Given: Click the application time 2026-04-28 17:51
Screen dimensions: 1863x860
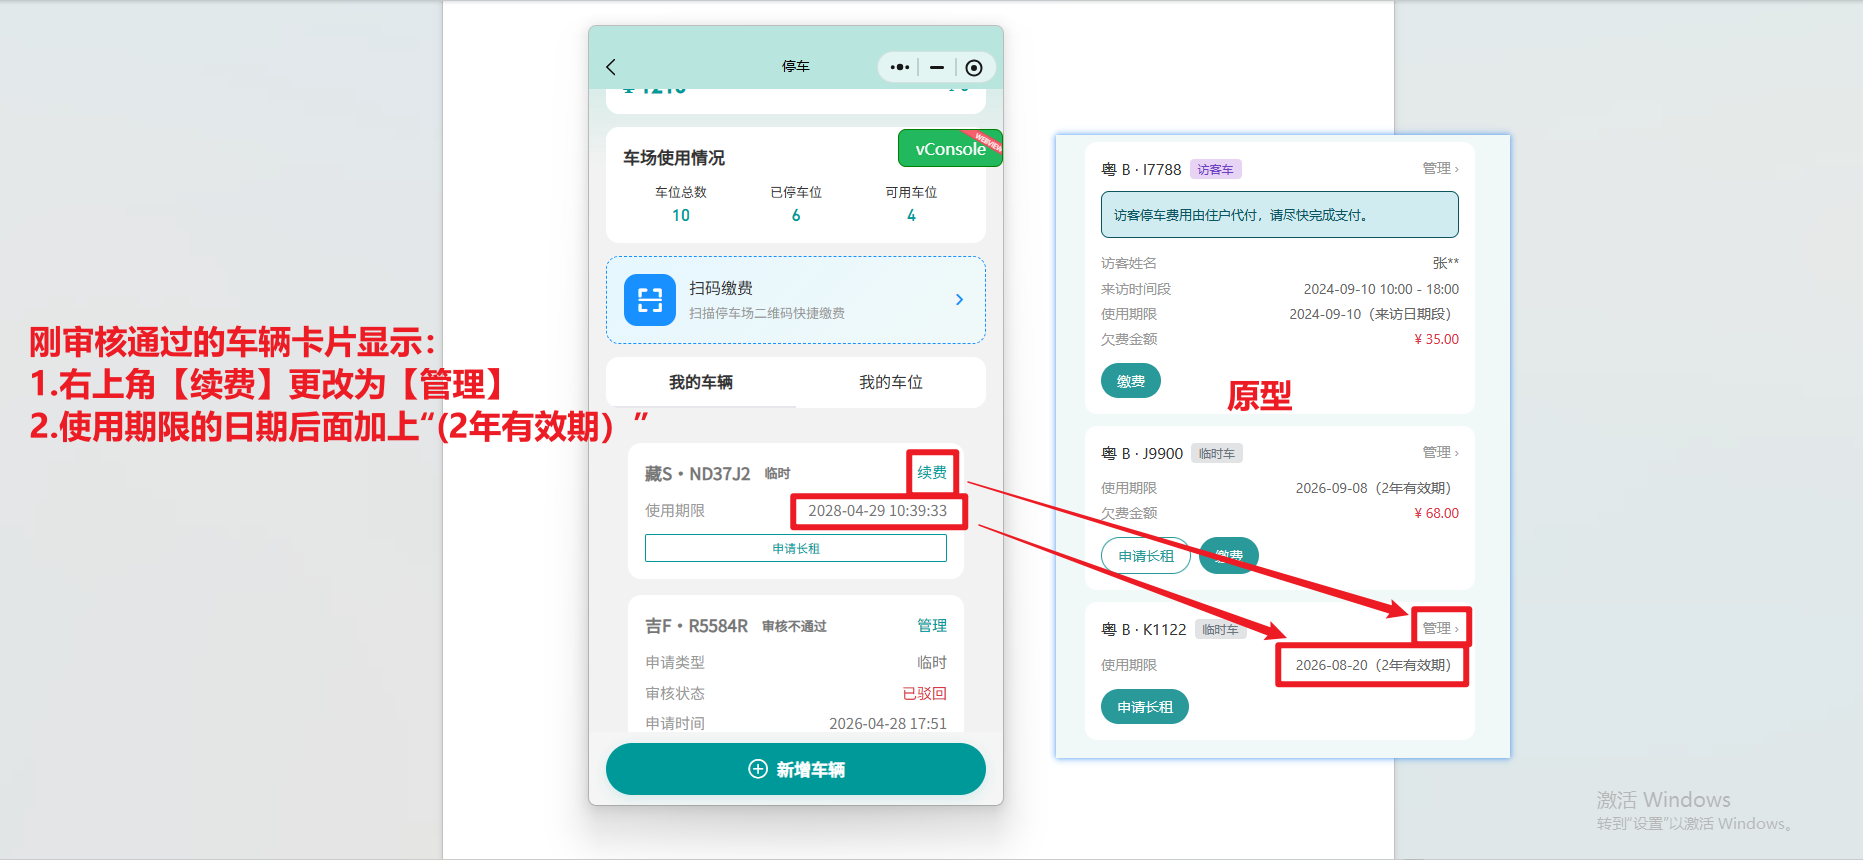Looking at the screenshot, I should [888, 723].
